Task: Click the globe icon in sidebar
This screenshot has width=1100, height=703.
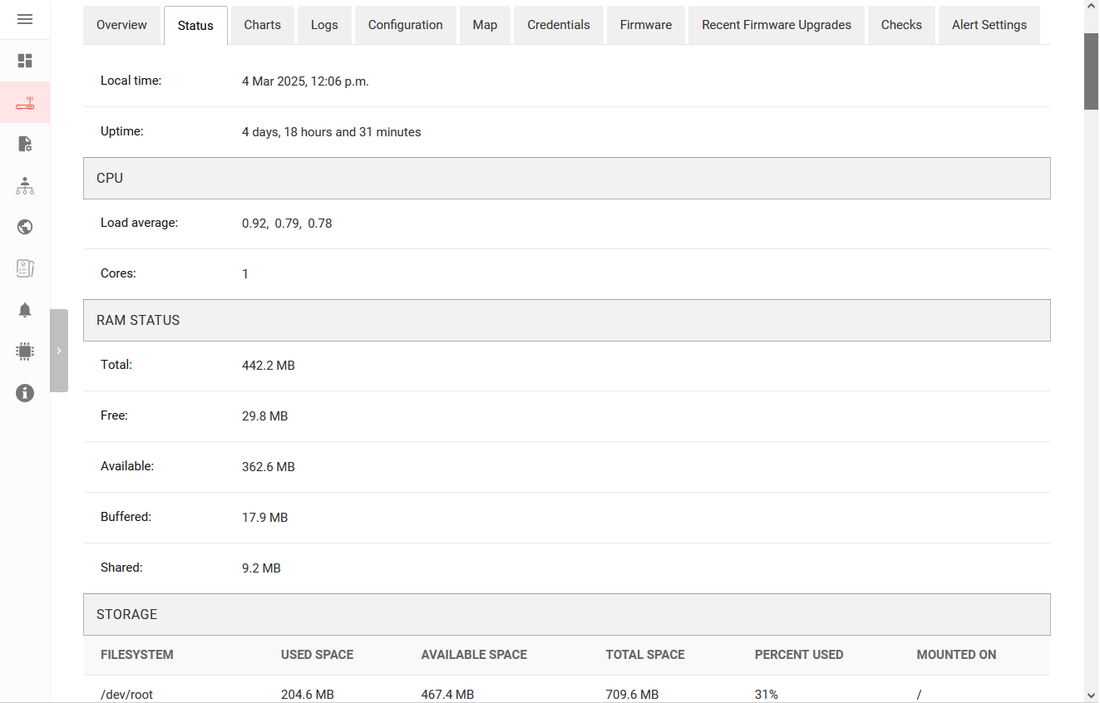Action: pos(25,227)
